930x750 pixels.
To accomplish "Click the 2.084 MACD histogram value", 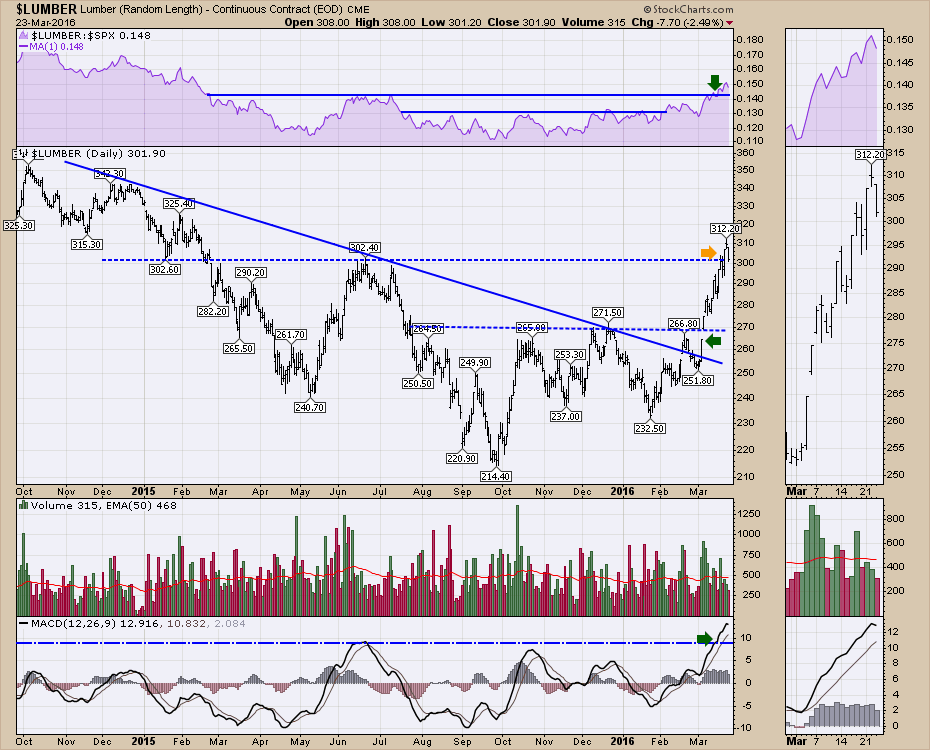I will pos(228,624).
